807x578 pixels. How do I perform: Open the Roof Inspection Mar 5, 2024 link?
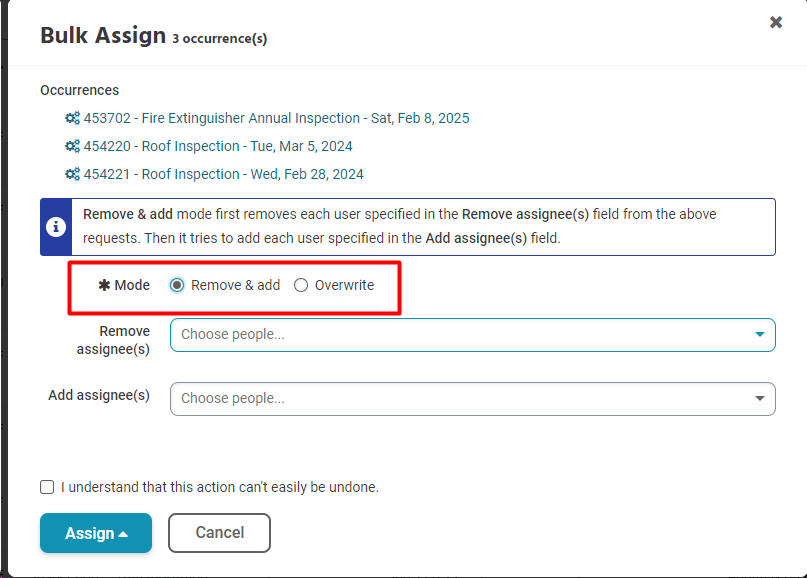[218, 146]
